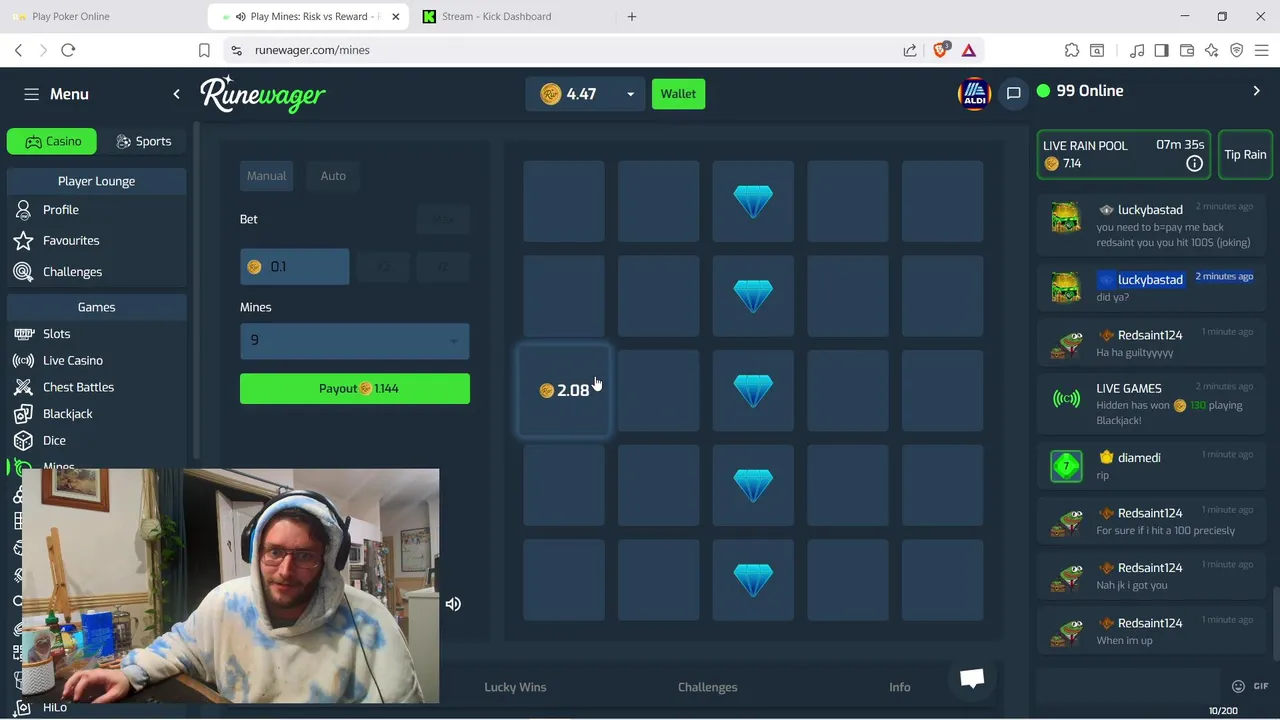Open Brave Shields lion icon
Screen dimensions: 1280x720
pyautogui.click(x=941, y=50)
